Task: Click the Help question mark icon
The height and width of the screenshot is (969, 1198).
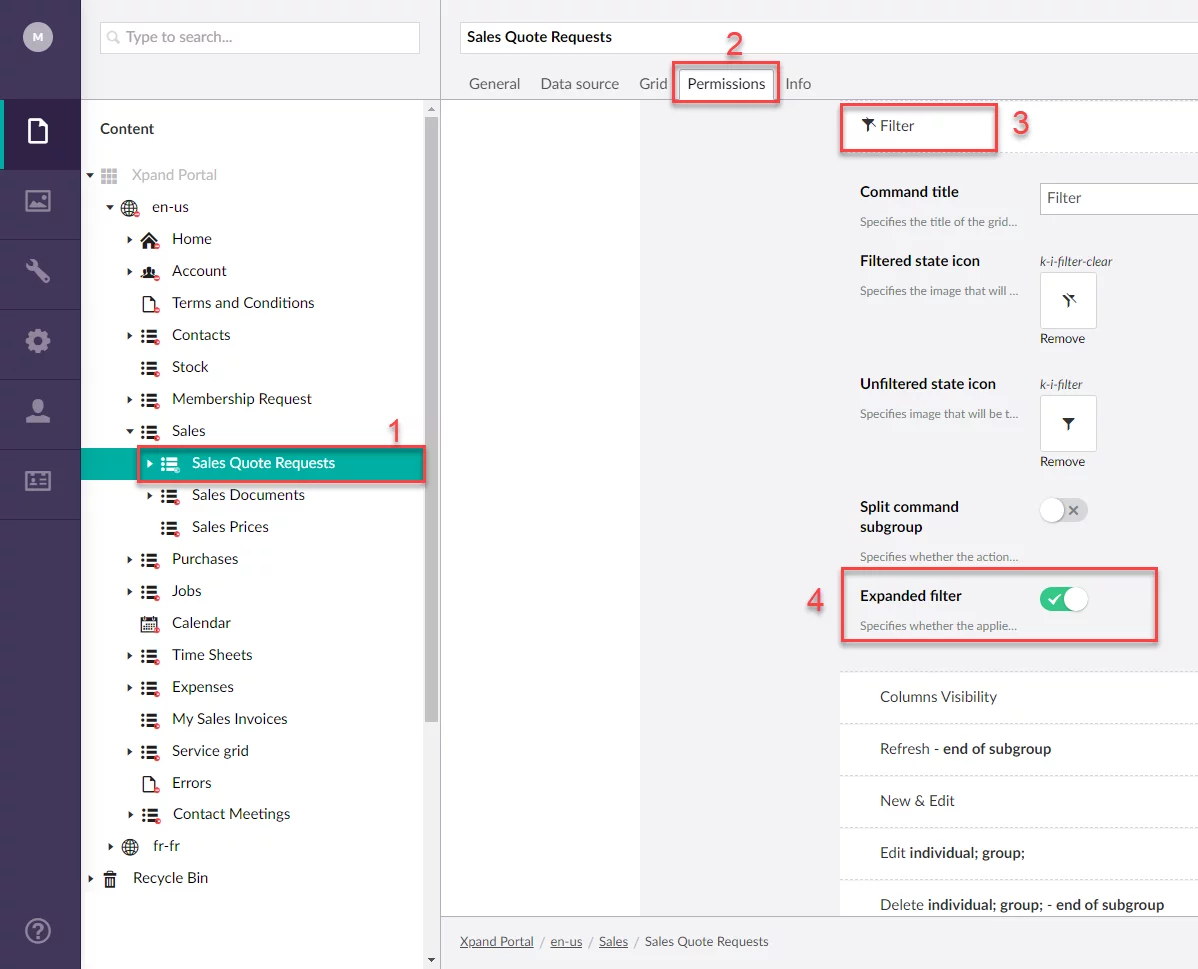Action: (x=38, y=929)
